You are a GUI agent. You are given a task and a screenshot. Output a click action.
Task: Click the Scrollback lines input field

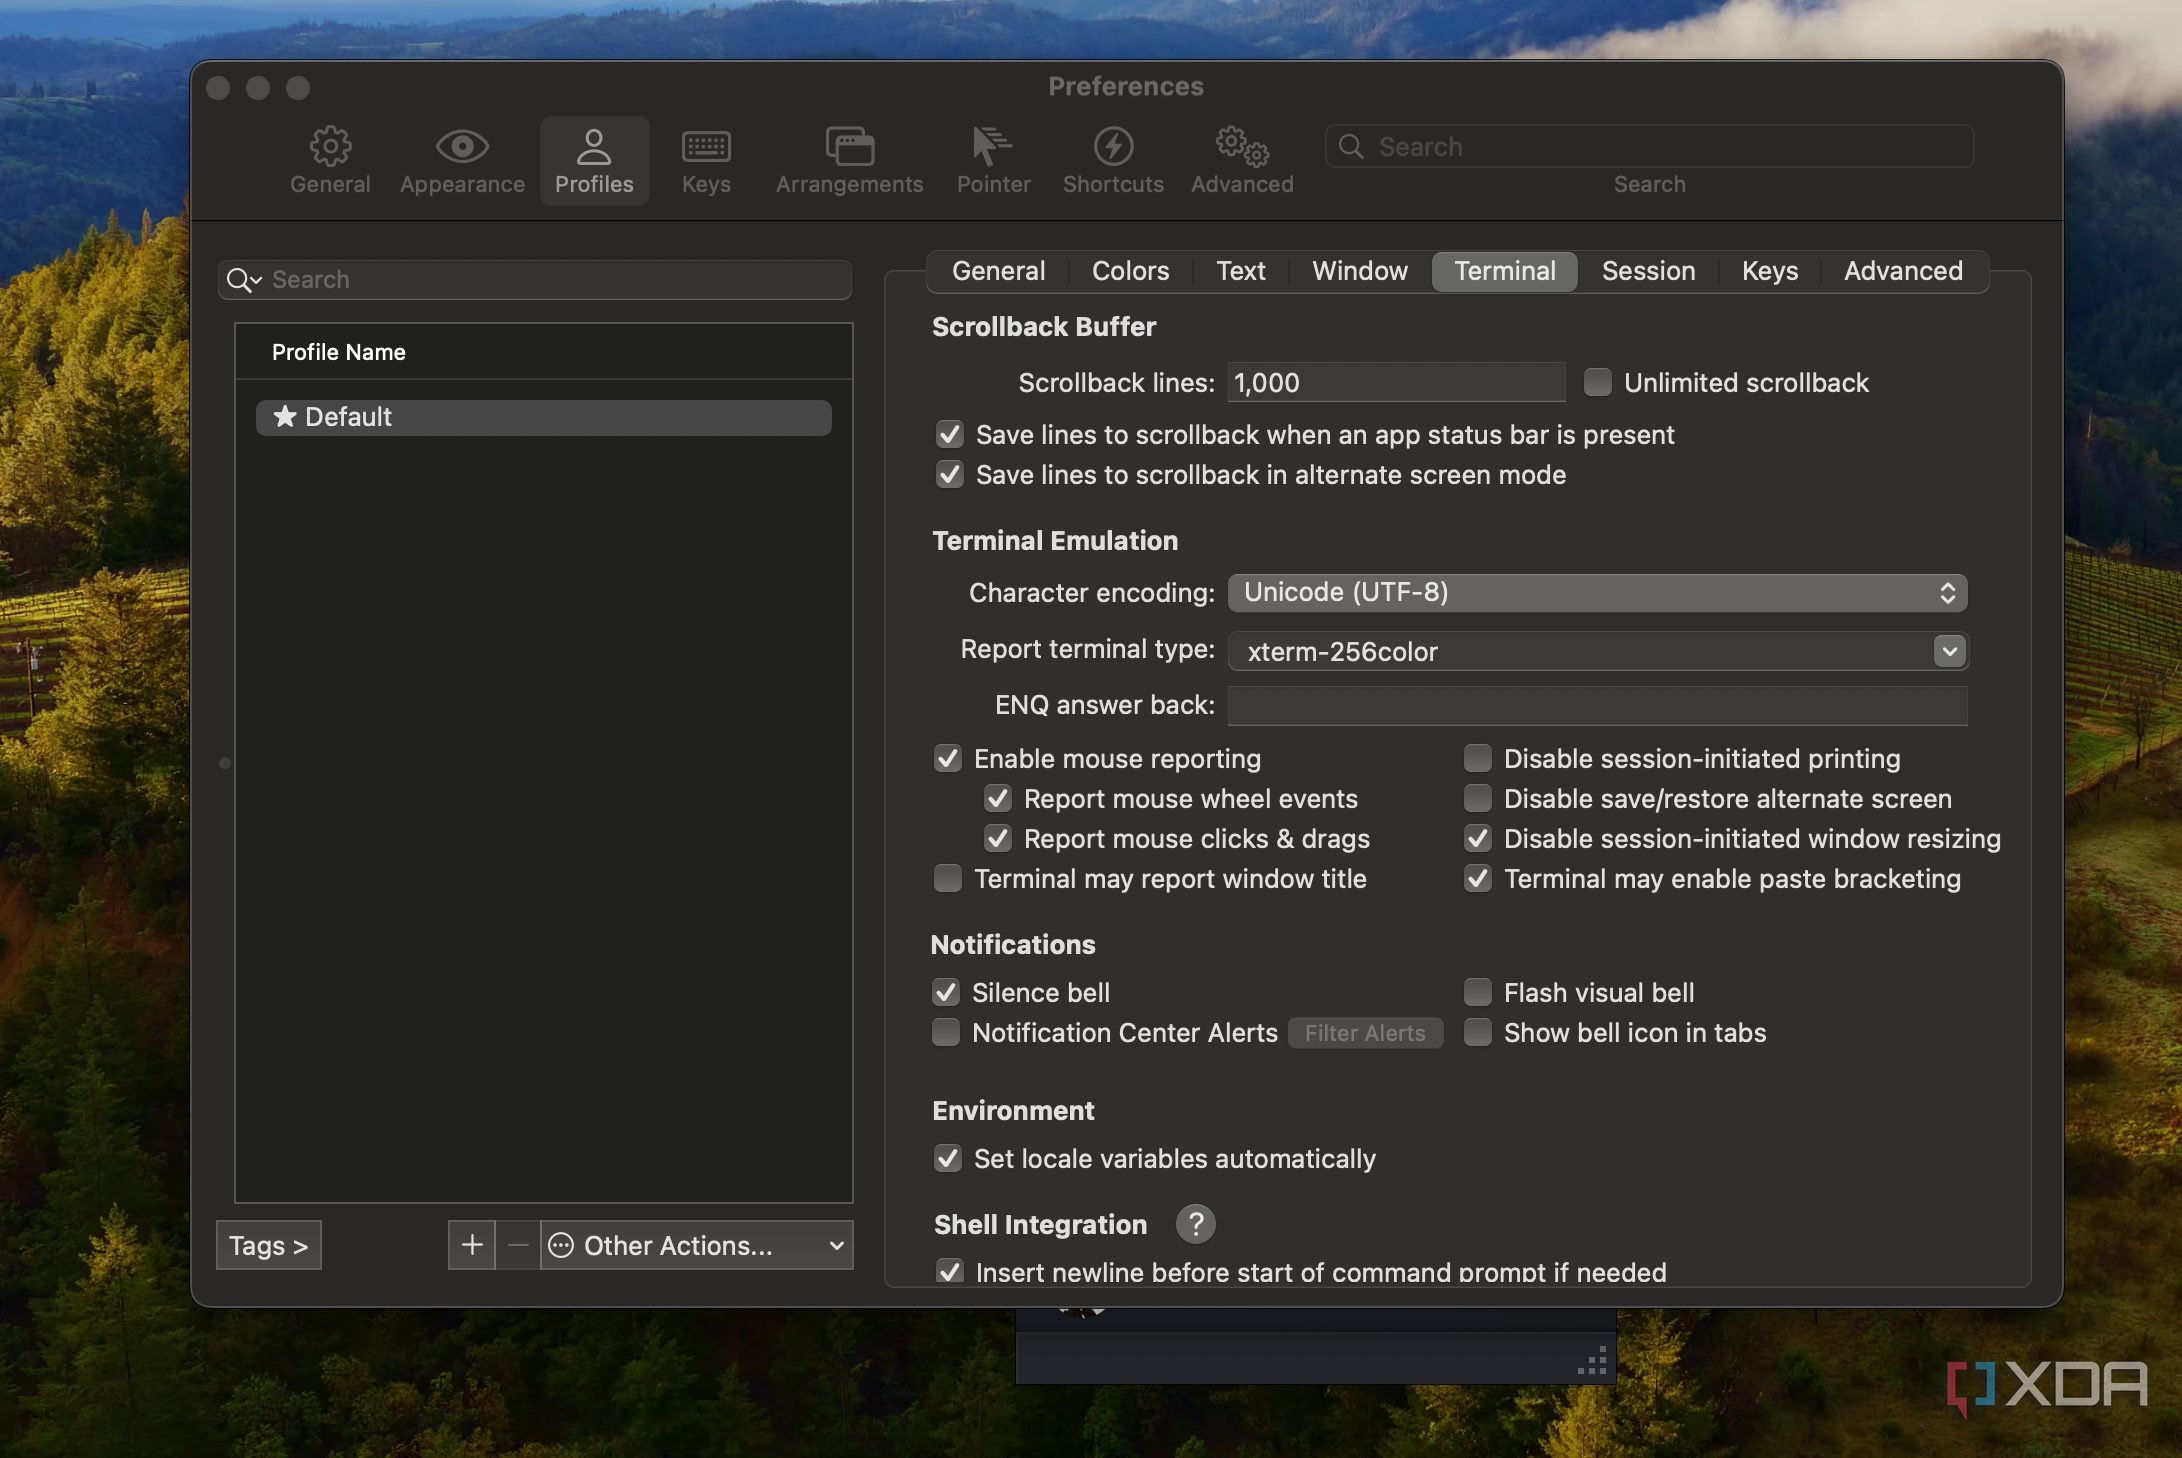tap(1396, 382)
